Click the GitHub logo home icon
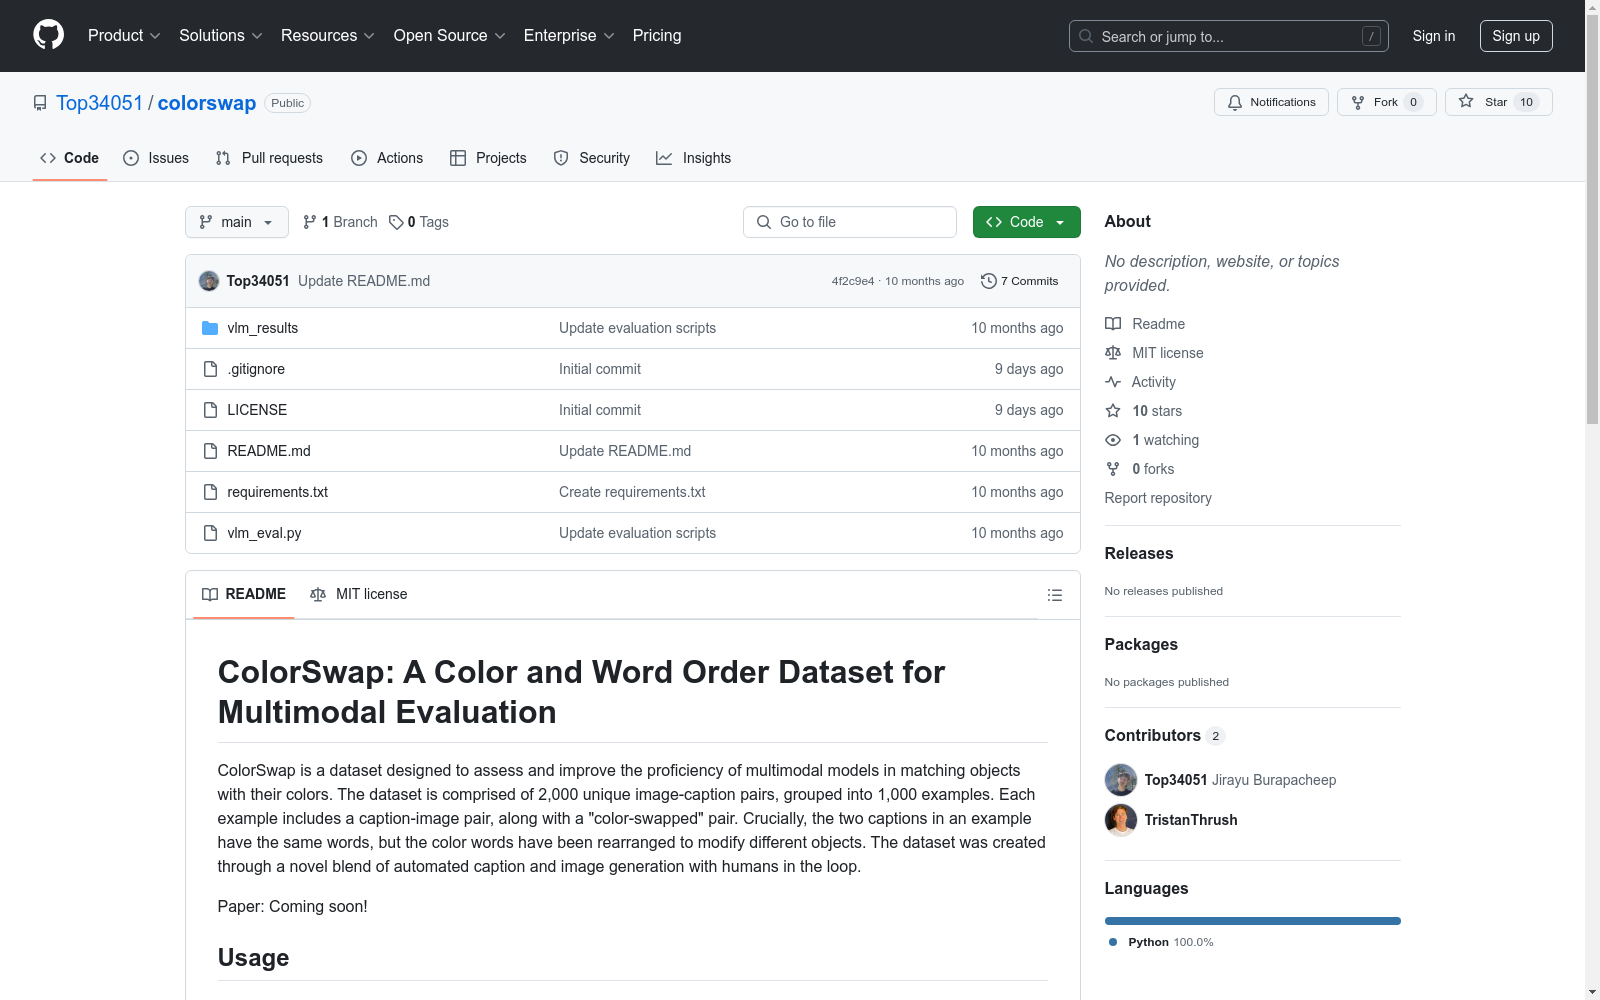The image size is (1600, 1000). (x=48, y=35)
